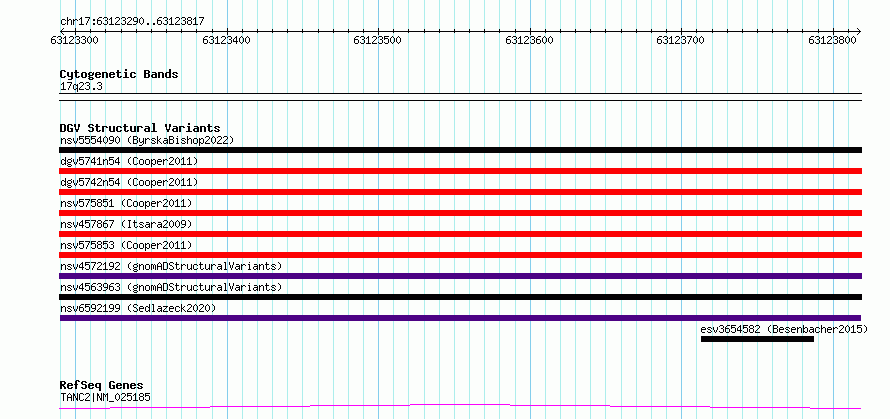
Task: Click the 63123800 ruler position
Action: coord(832,40)
